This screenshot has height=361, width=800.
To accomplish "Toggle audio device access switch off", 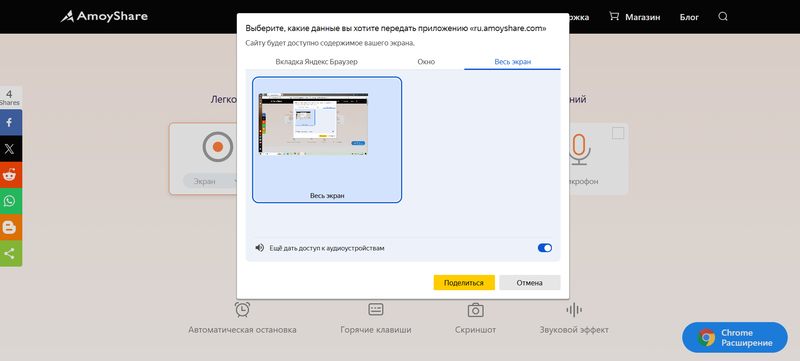I will (x=544, y=248).
